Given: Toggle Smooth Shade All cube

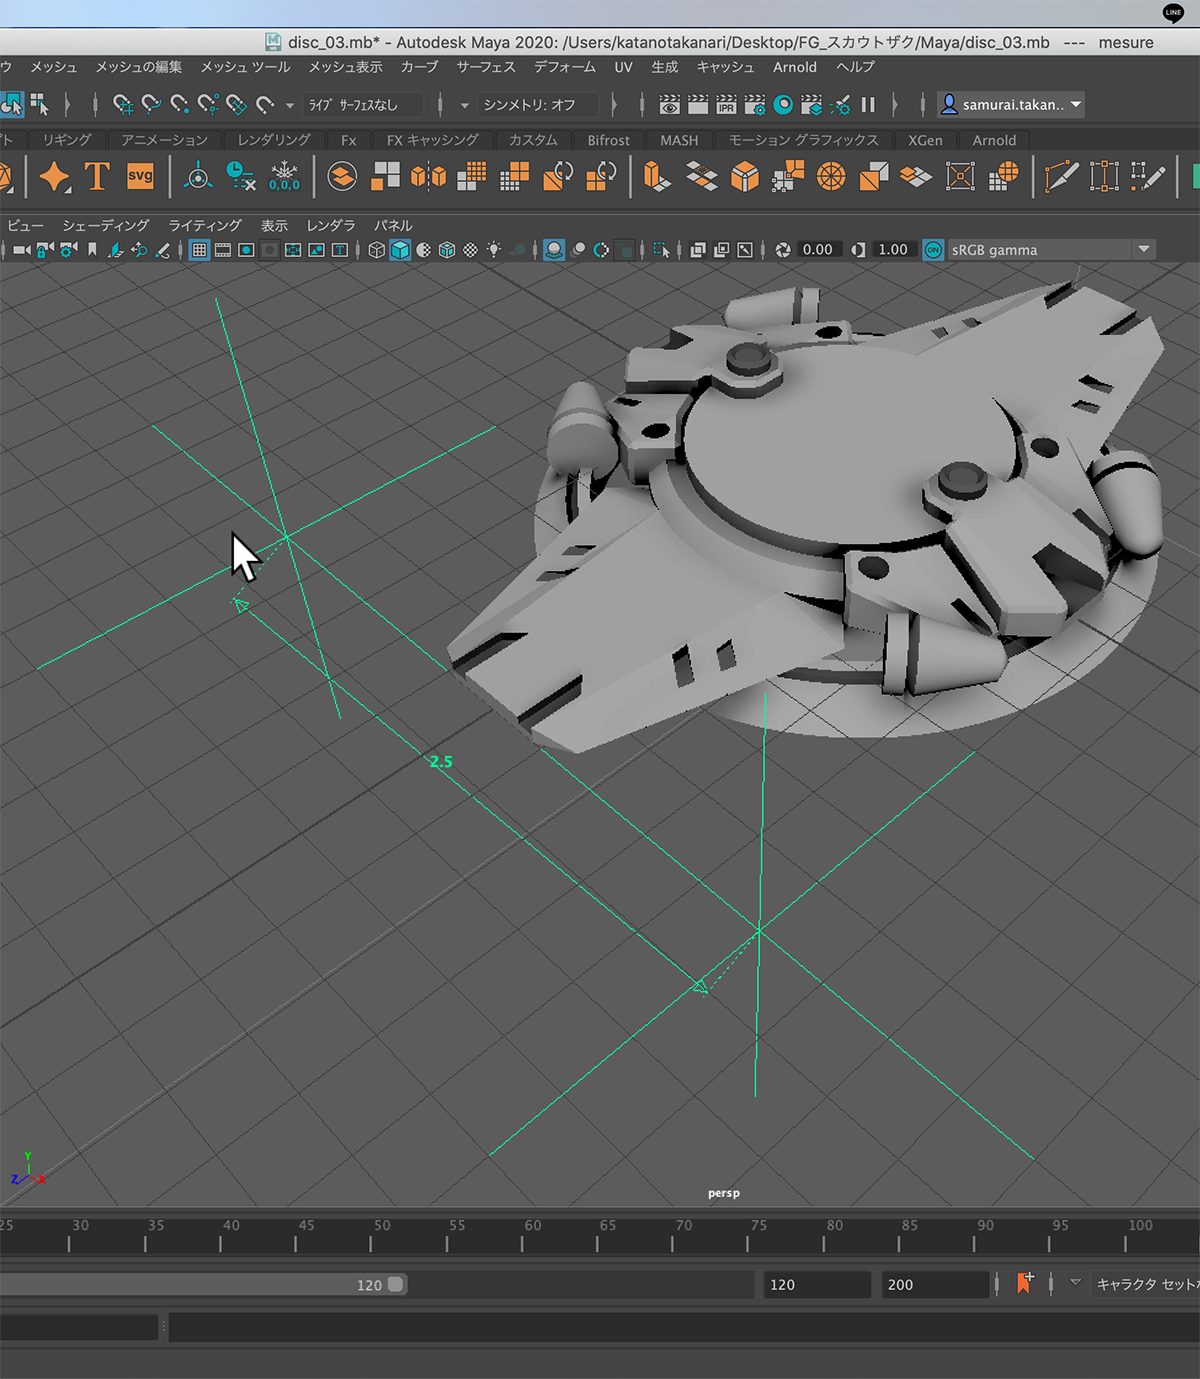Looking at the screenshot, I should (400, 250).
